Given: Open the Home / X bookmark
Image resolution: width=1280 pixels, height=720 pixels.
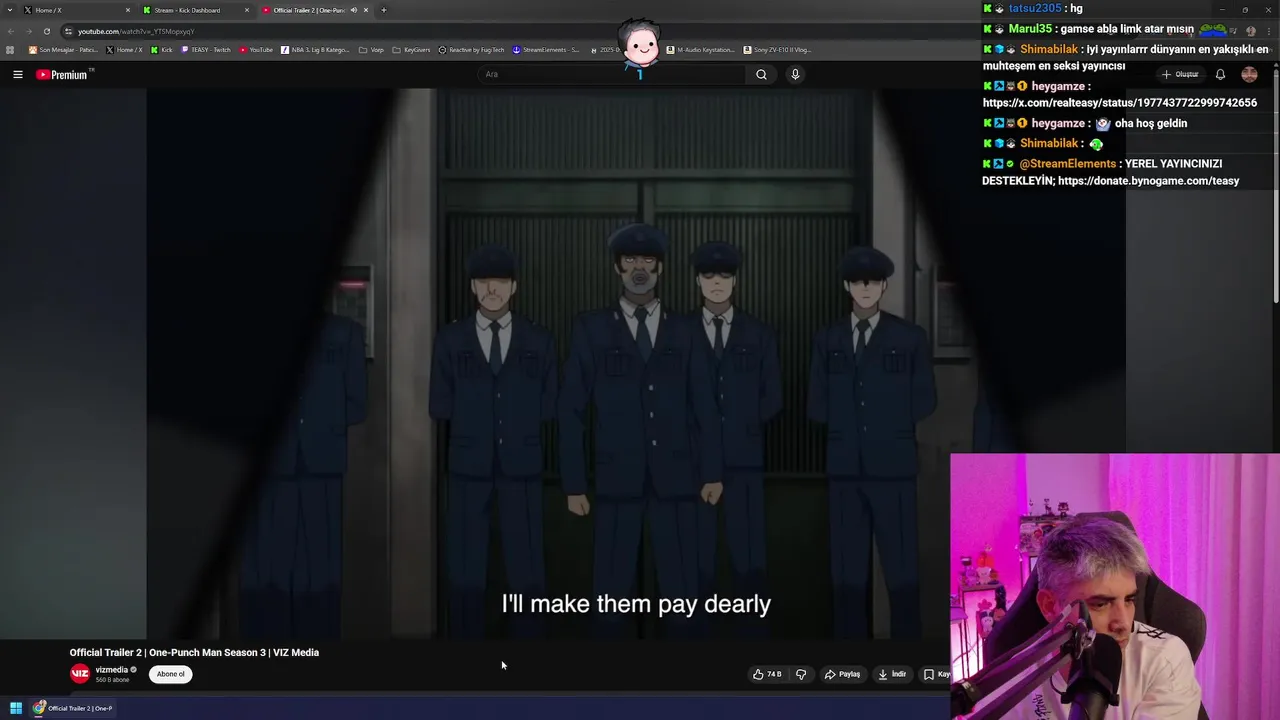Looking at the screenshot, I should pos(124,49).
